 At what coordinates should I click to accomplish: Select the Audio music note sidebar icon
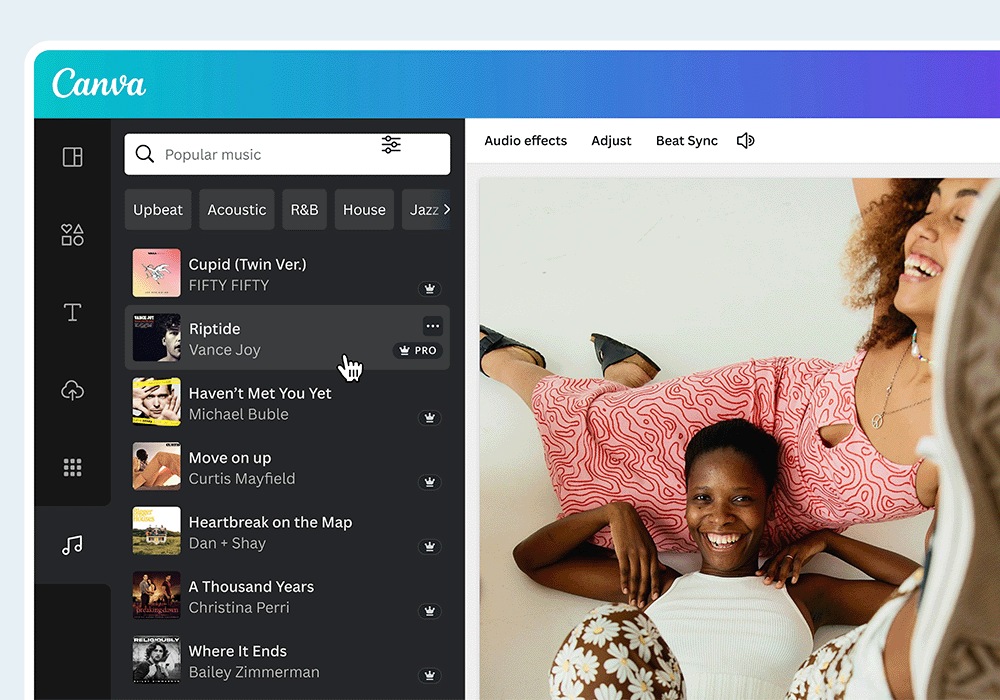click(72, 544)
